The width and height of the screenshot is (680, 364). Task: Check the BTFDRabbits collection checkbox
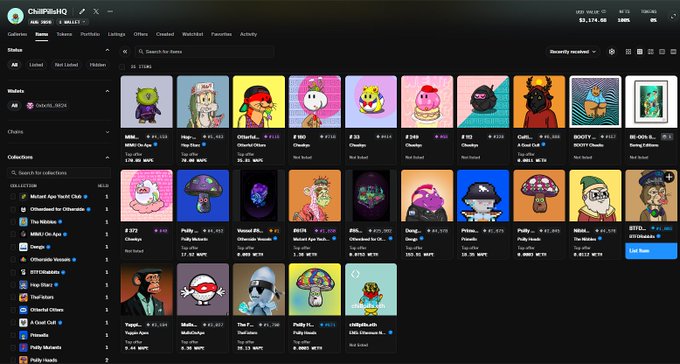[13, 272]
